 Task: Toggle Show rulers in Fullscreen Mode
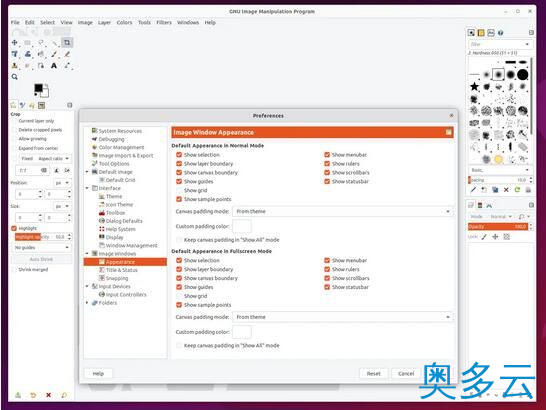pos(327,269)
